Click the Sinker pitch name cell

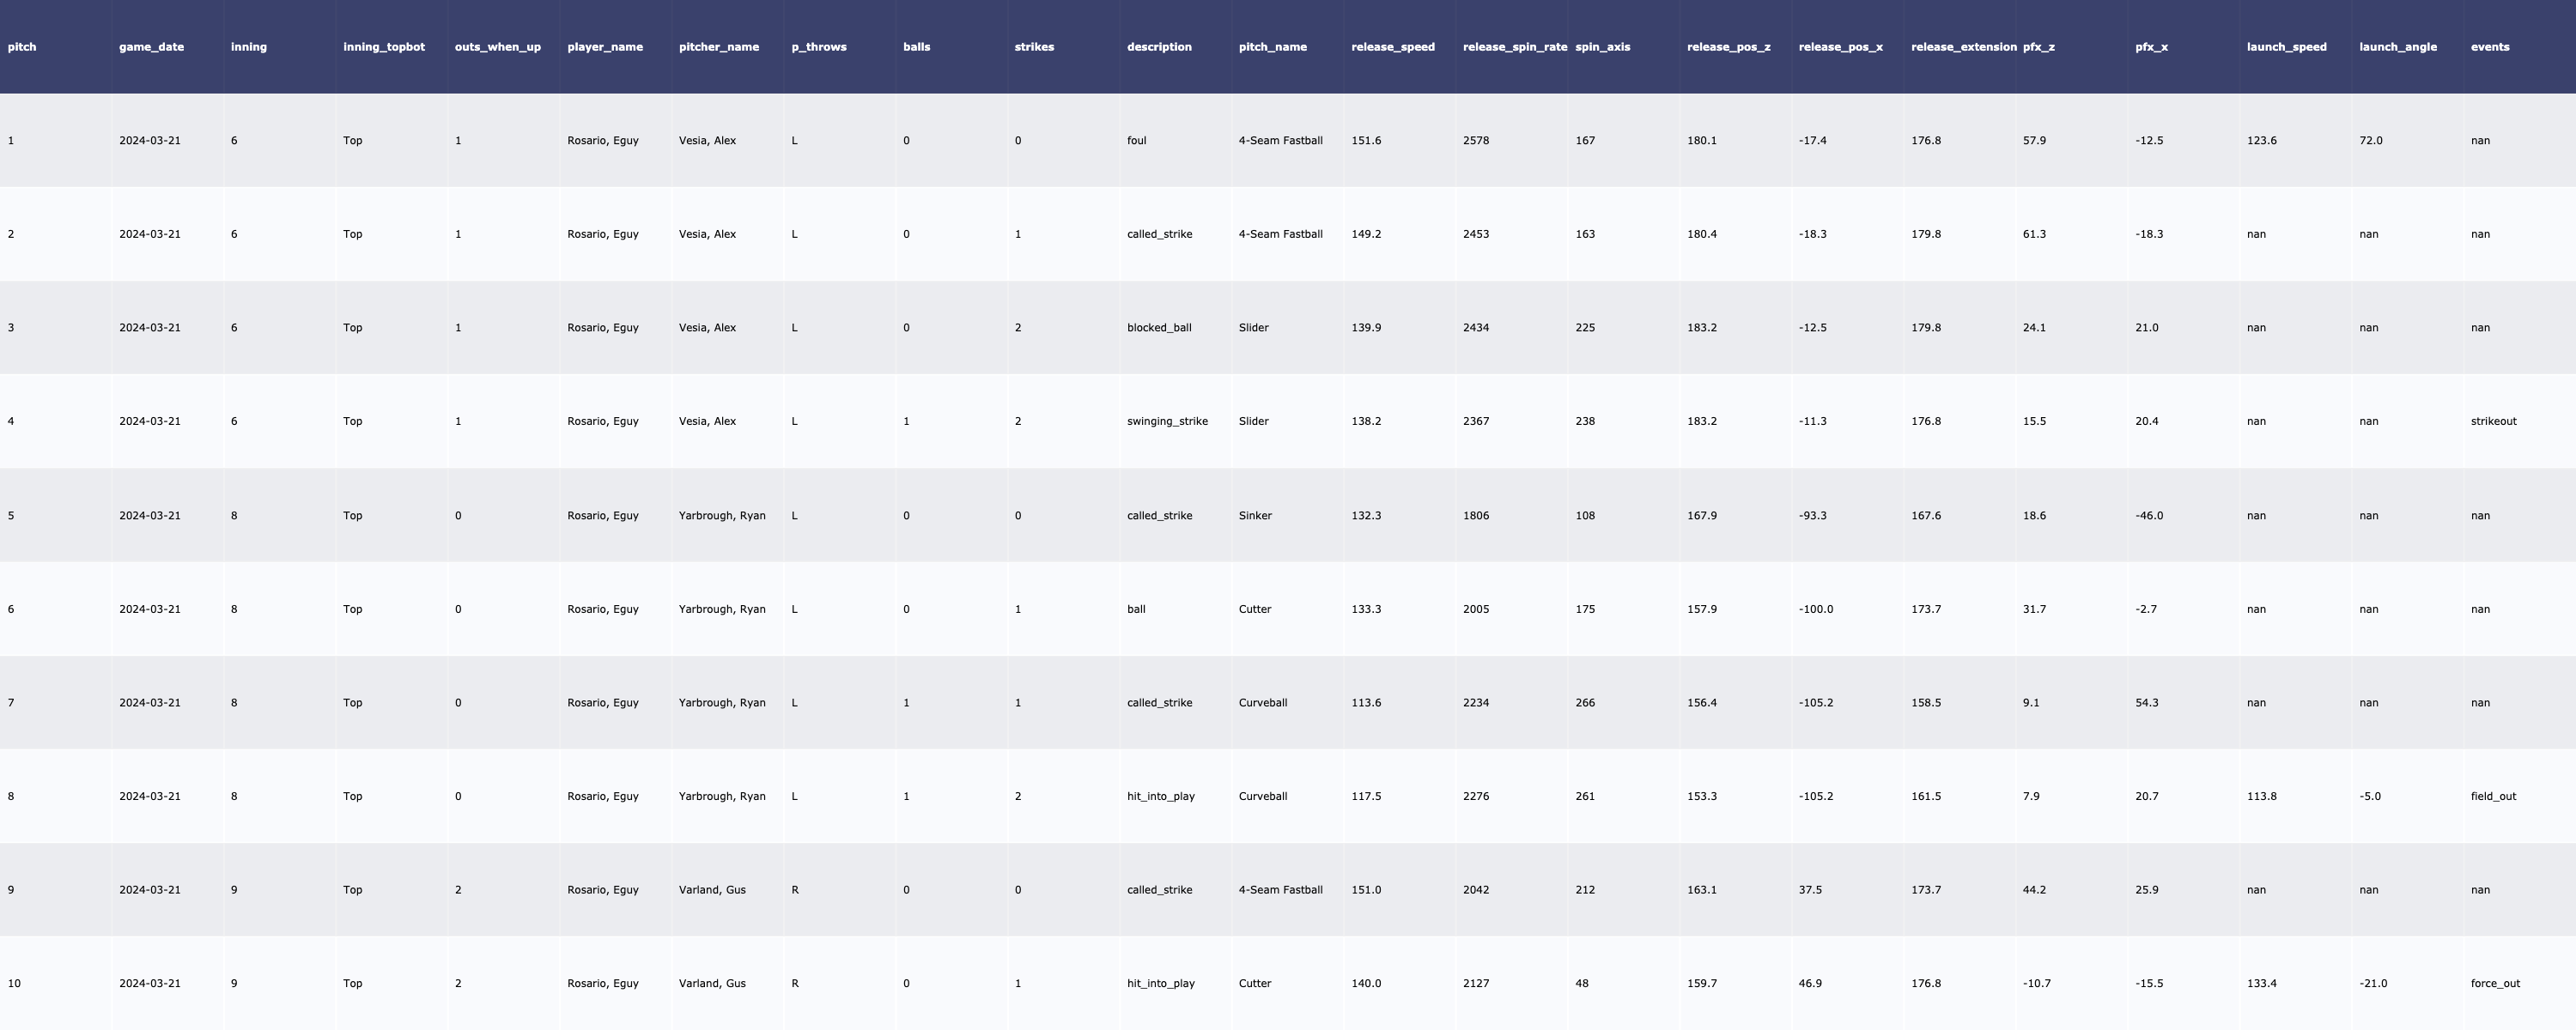(x=1255, y=516)
